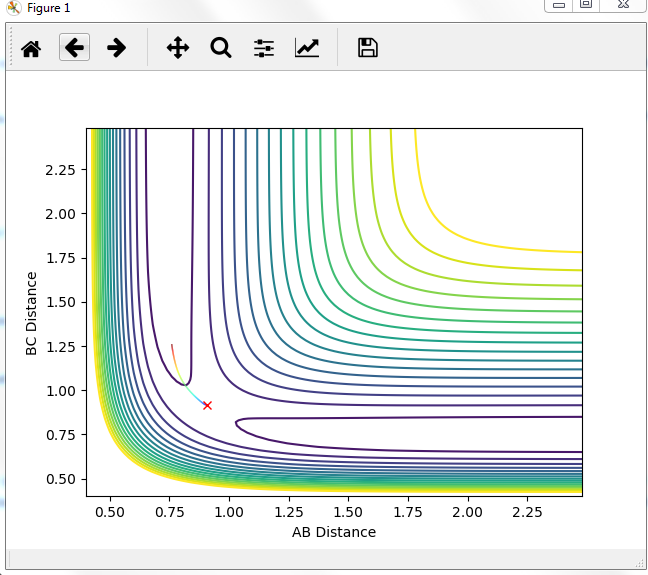Click the 0.50 tick label on AB Distance axis

[x=110, y=510]
